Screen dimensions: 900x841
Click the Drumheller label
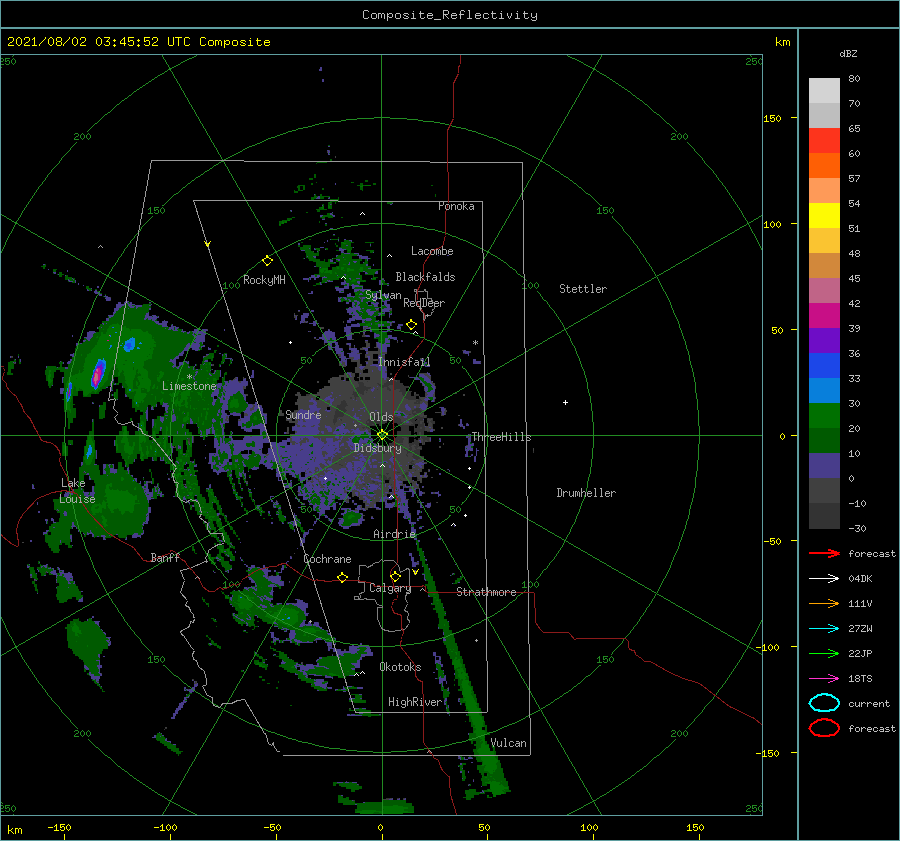(586, 493)
